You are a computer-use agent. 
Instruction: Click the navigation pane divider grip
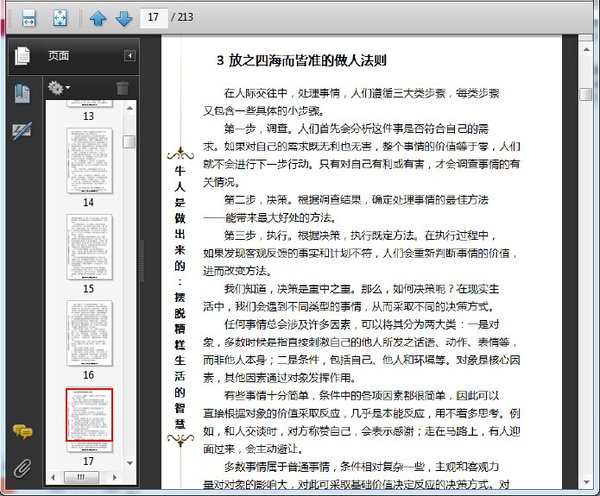pos(142,261)
